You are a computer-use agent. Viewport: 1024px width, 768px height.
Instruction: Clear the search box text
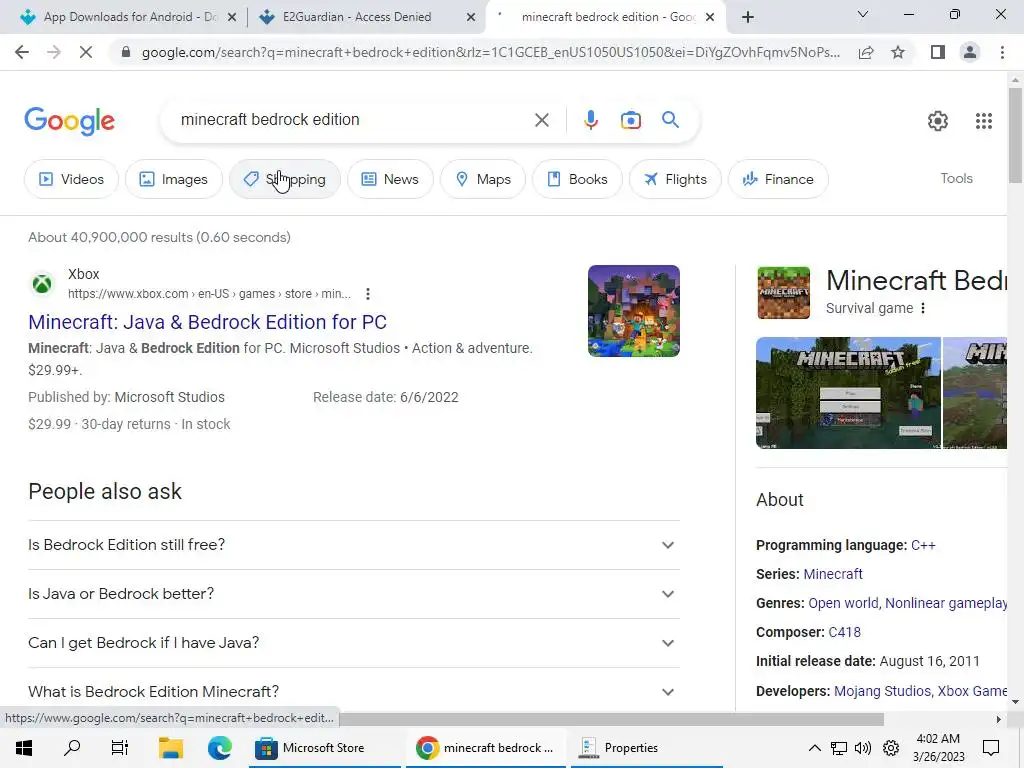click(x=541, y=120)
